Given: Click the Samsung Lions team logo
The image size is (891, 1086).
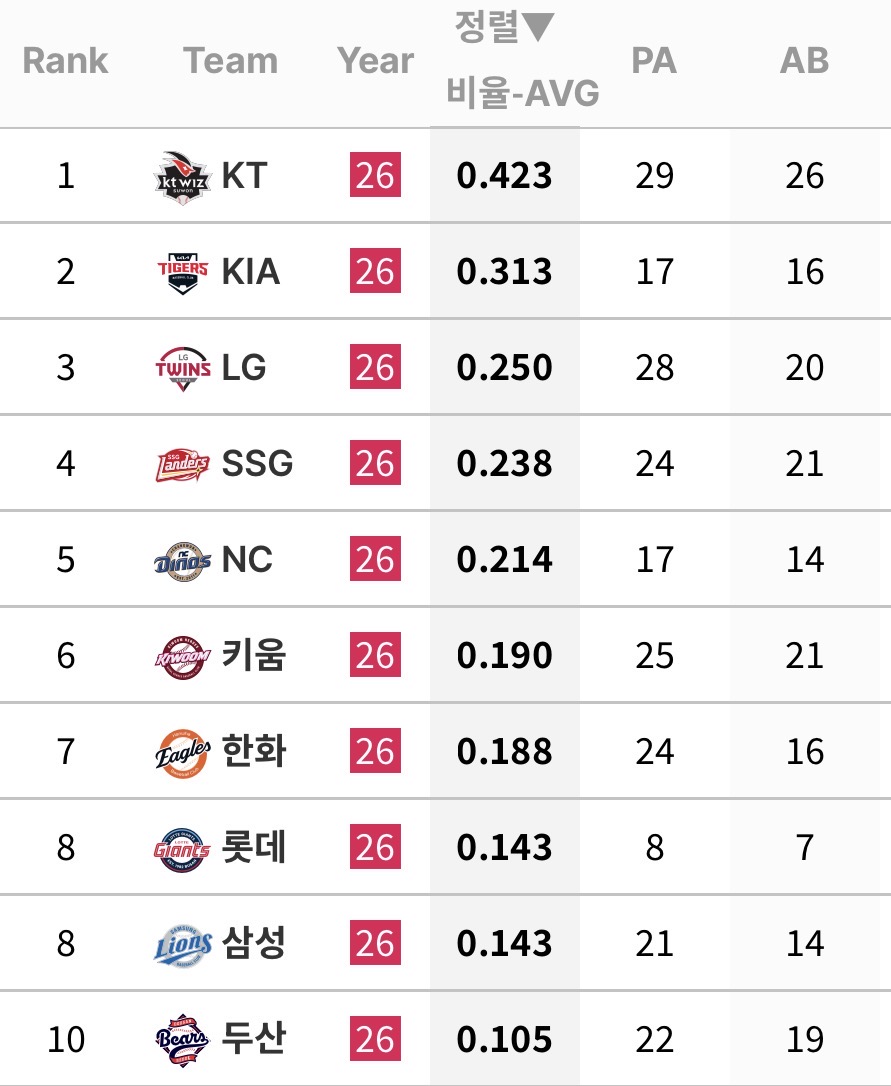Looking at the screenshot, I should [x=183, y=945].
